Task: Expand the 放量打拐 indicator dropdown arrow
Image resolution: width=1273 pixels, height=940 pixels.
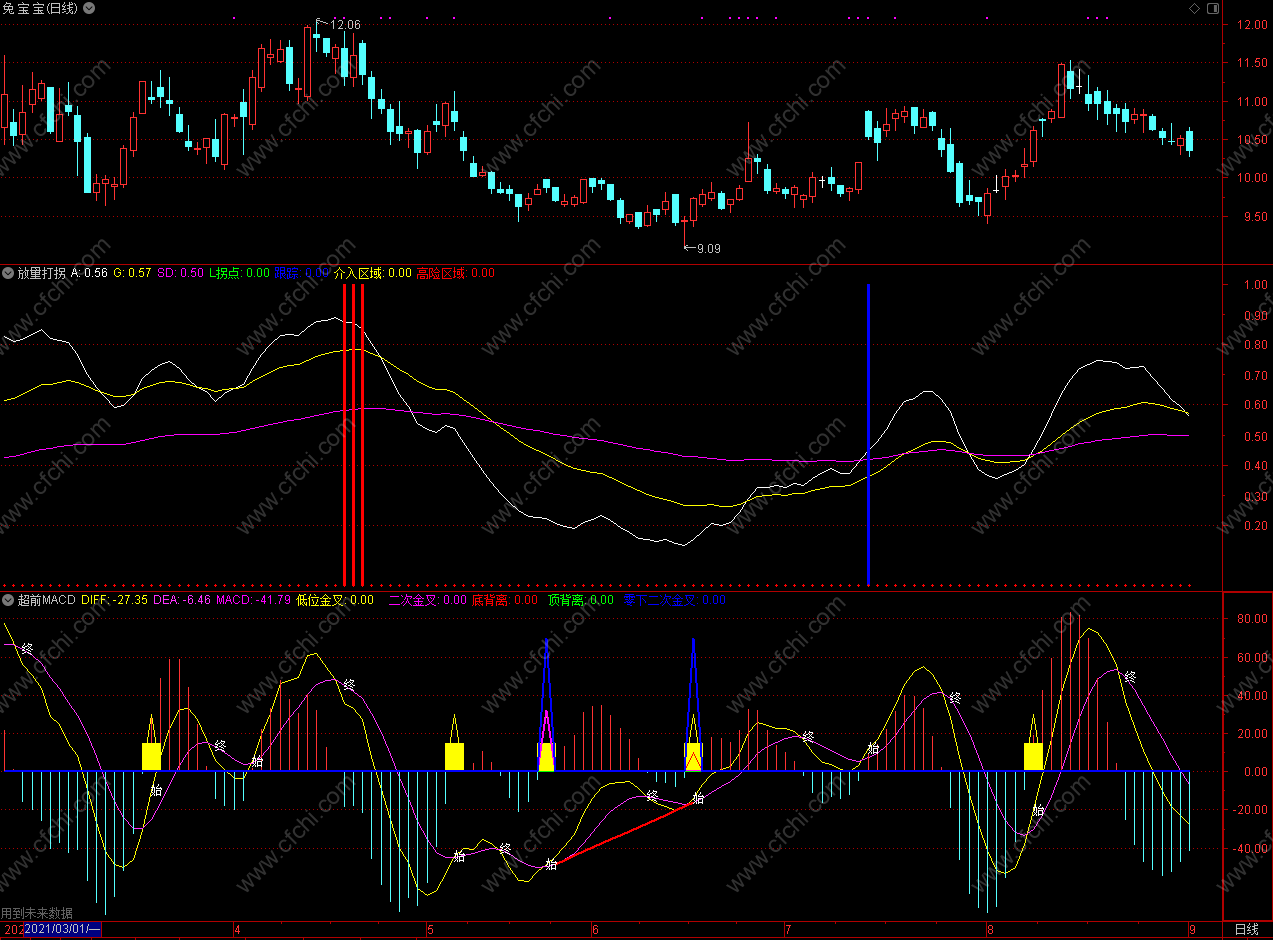Action: pos(8,273)
